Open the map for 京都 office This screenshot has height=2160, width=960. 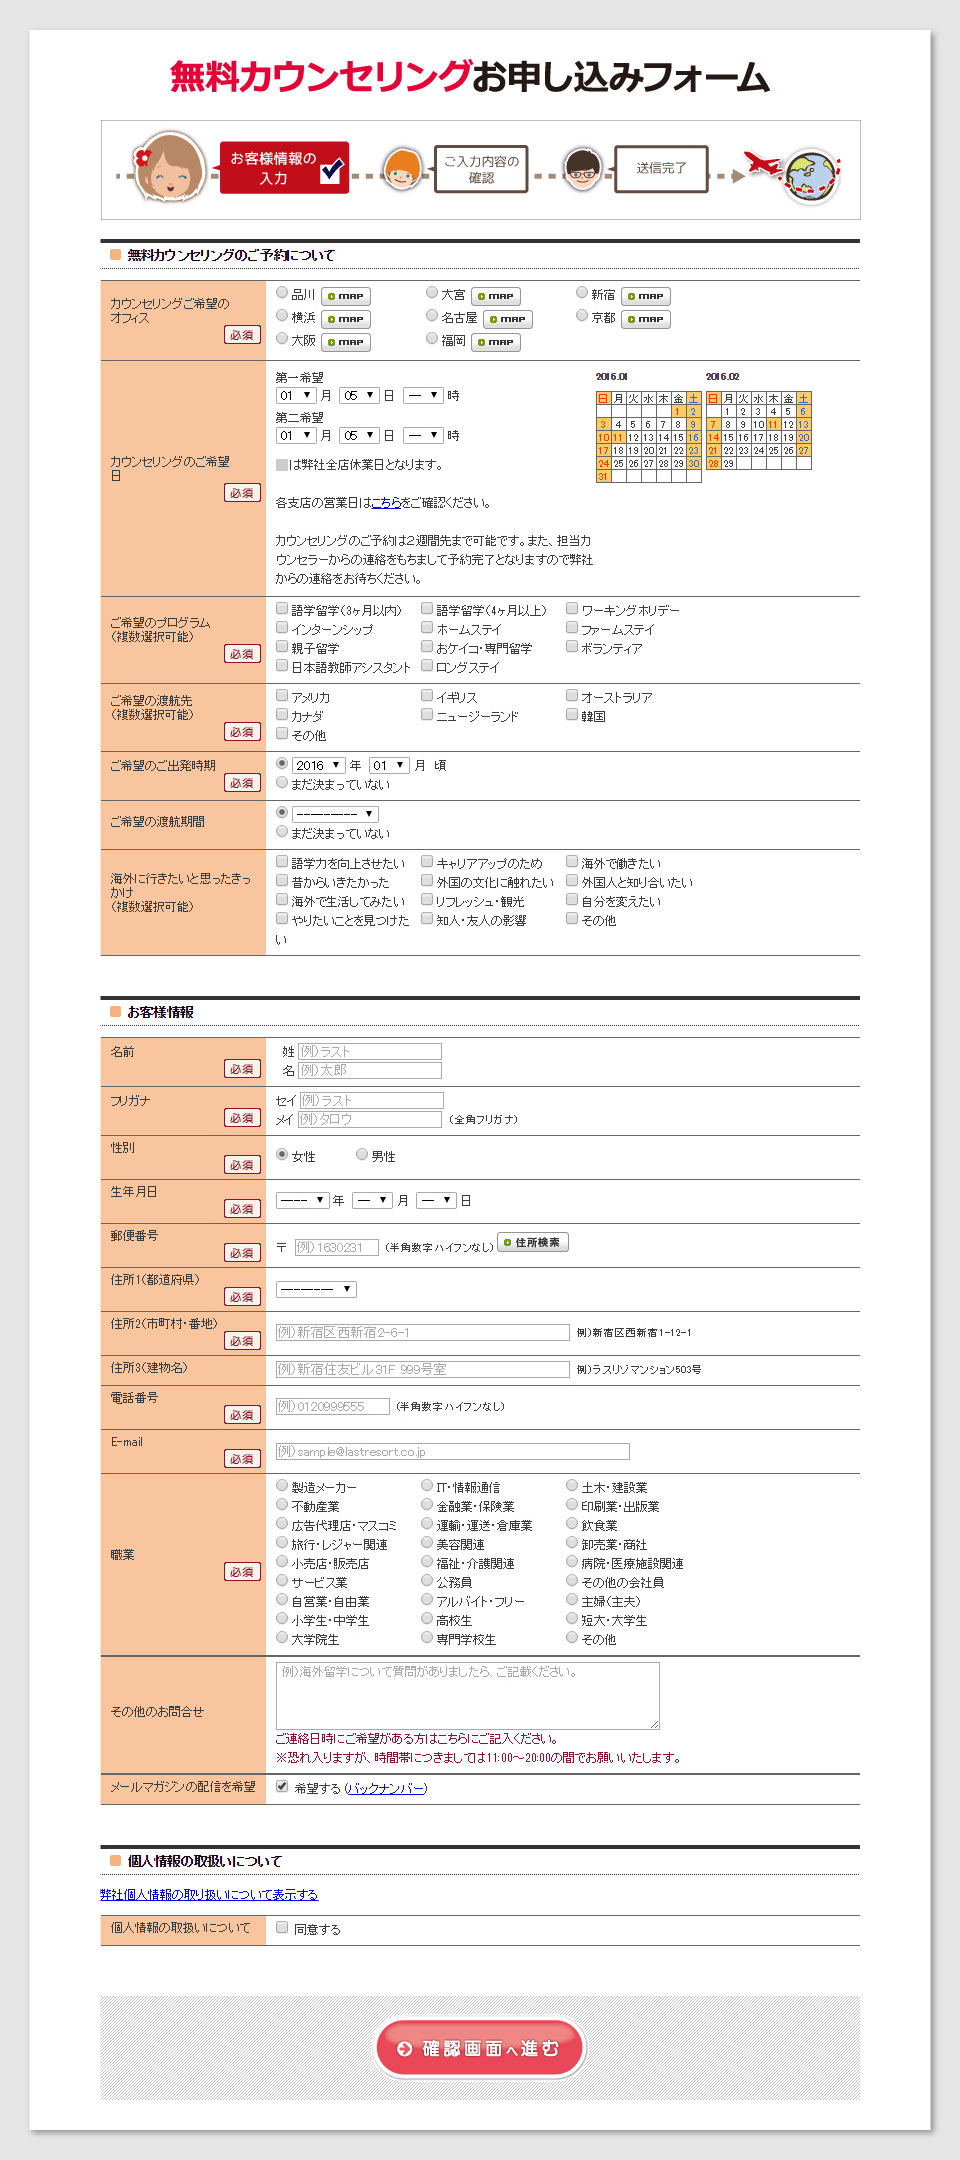coord(646,319)
